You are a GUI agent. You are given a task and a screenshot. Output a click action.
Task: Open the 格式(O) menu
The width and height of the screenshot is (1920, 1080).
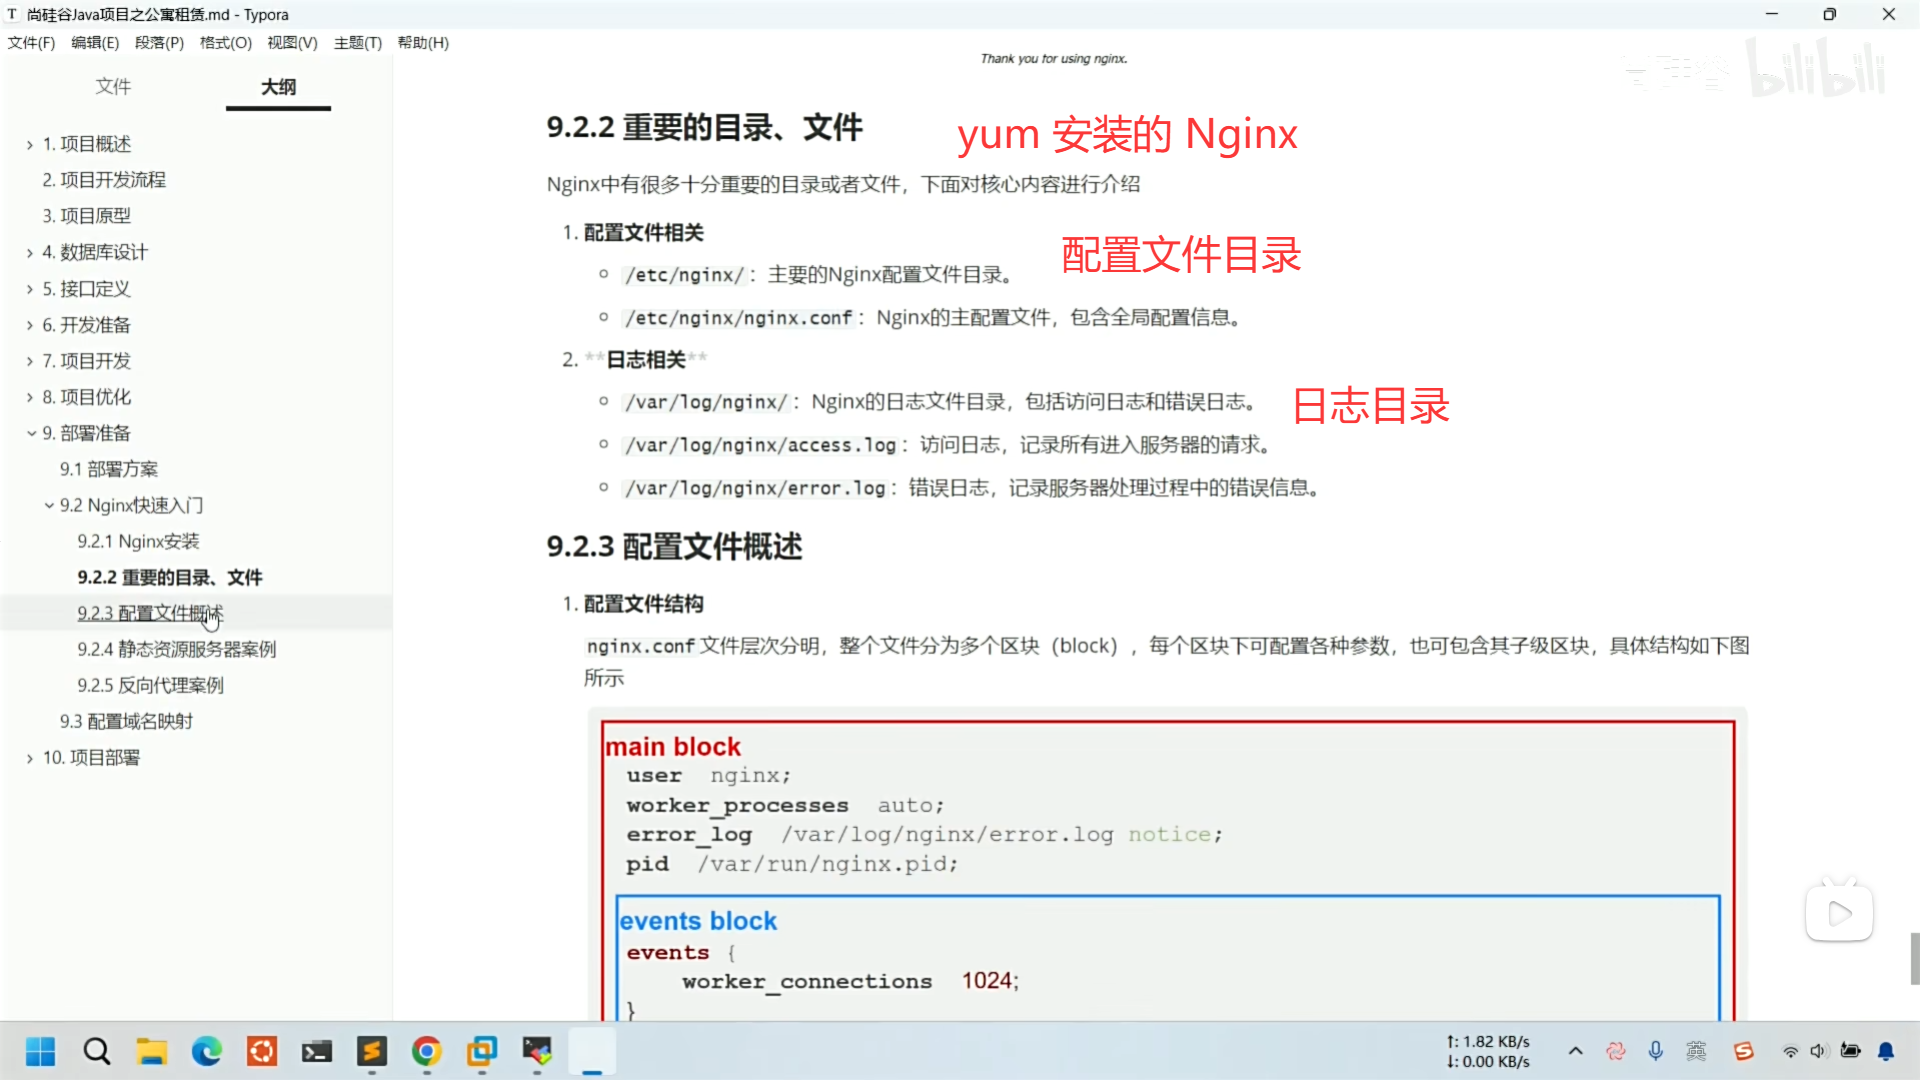(225, 43)
